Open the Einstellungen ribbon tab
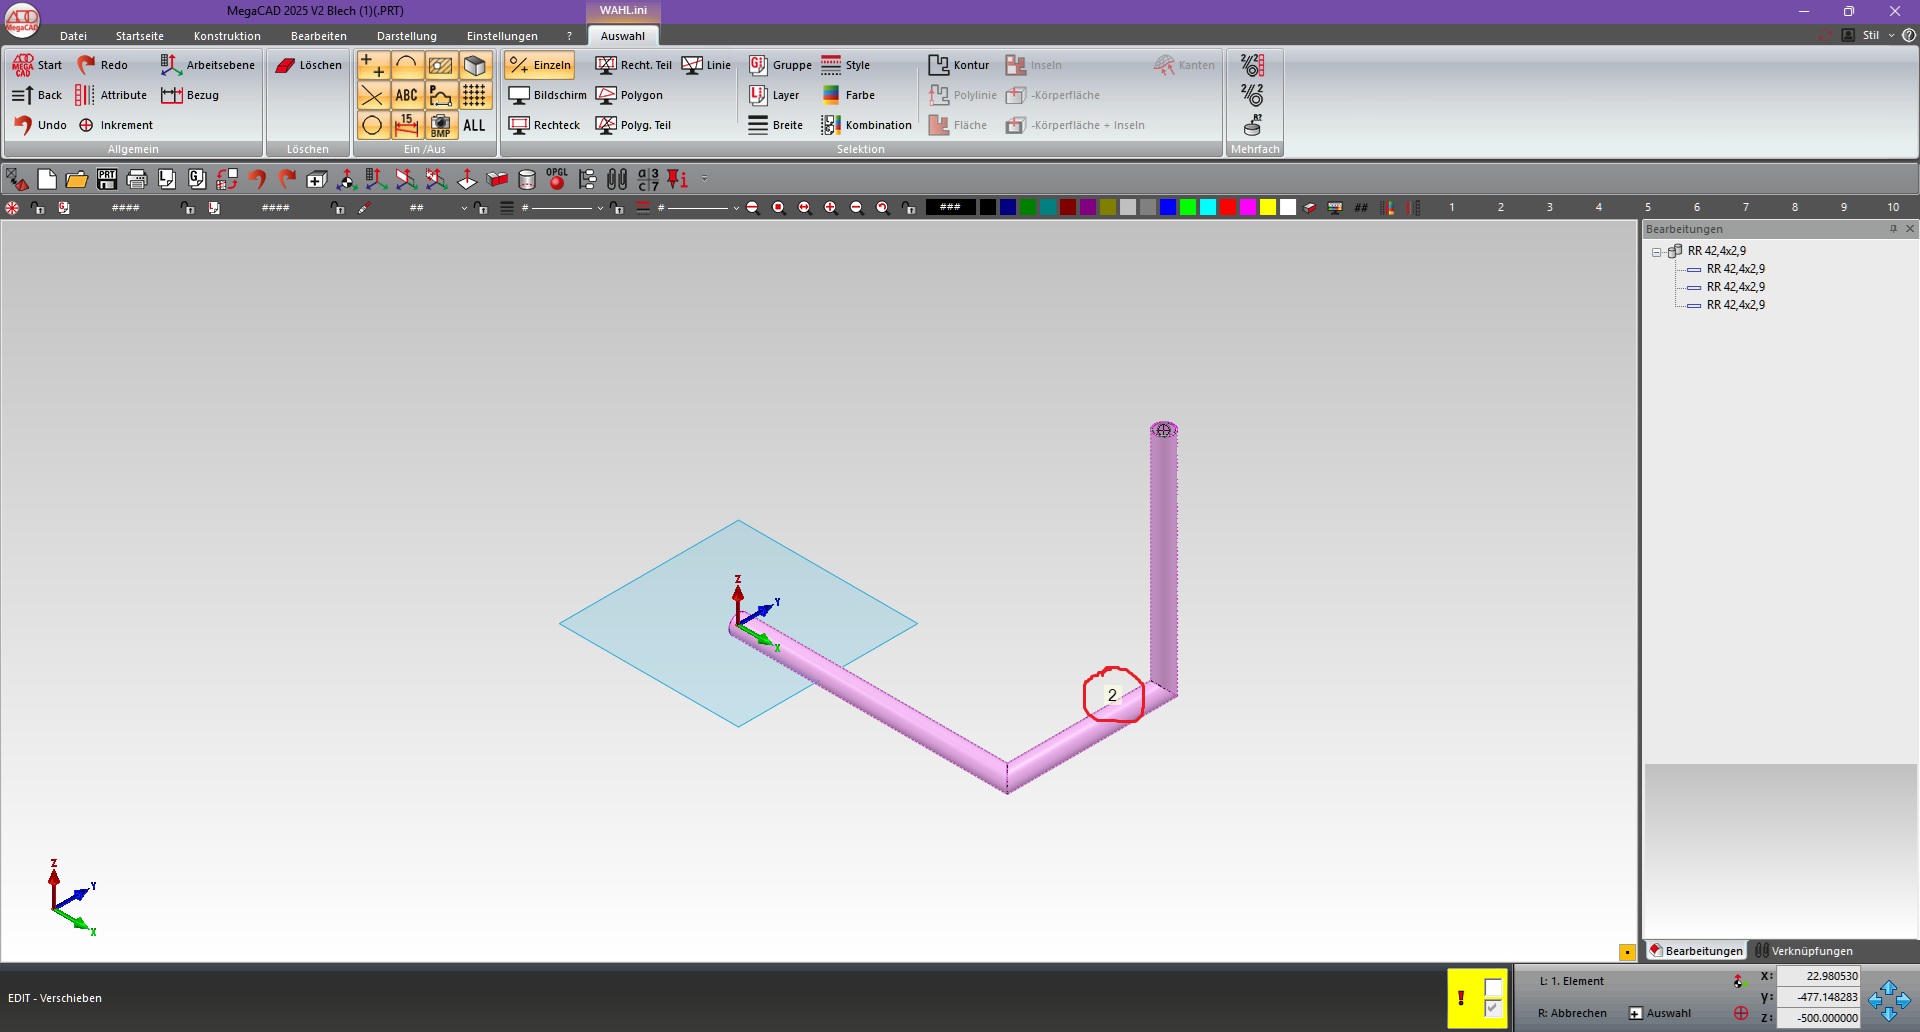Image resolution: width=1920 pixels, height=1032 pixels. (502, 36)
